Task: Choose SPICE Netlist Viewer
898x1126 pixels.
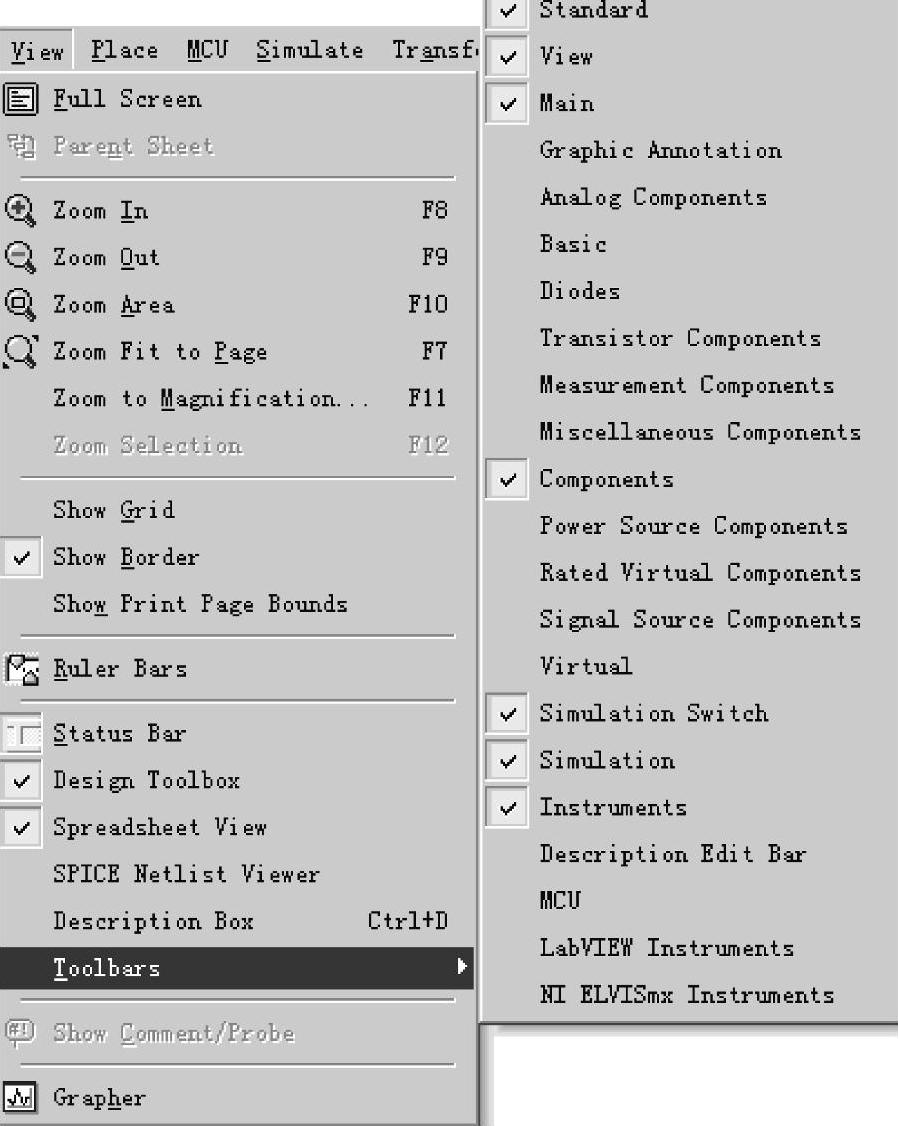Action: (x=186, y=874)
